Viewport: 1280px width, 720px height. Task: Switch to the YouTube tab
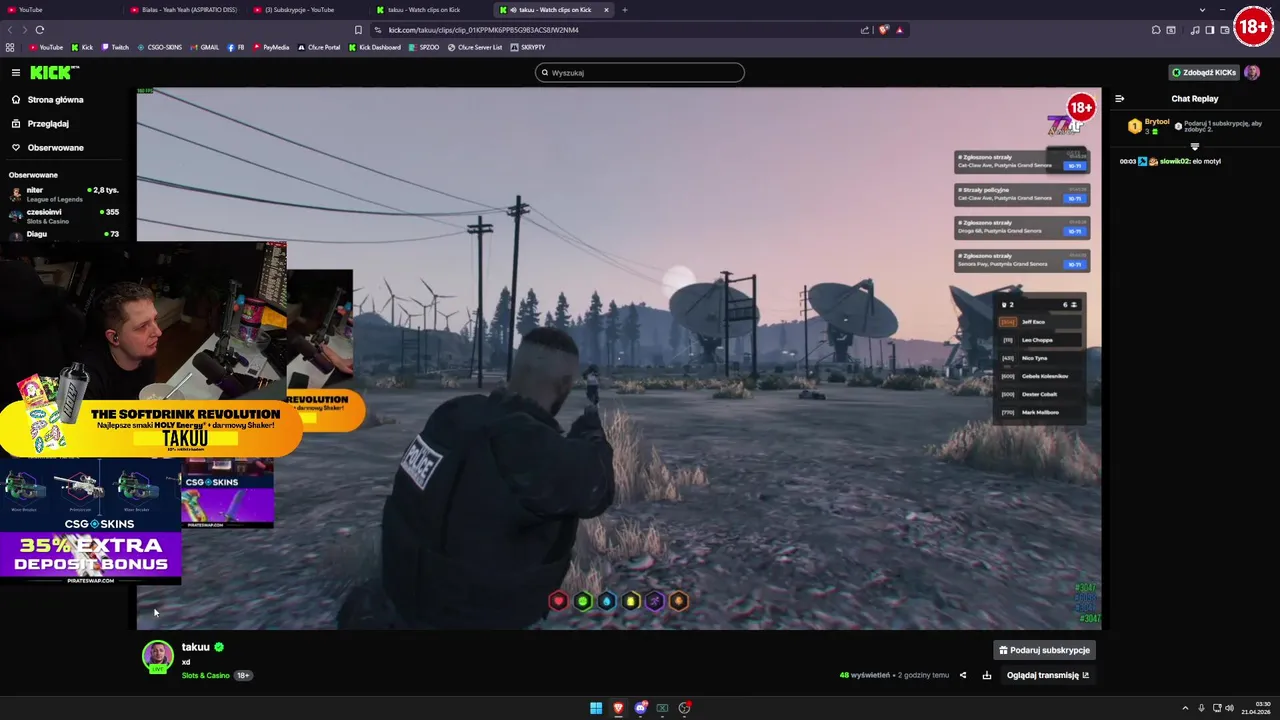point(60,10)
